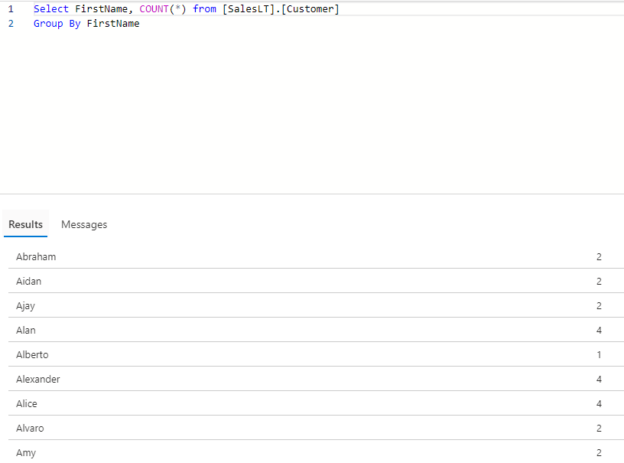Click the Abraham result row

click(316, 257)
